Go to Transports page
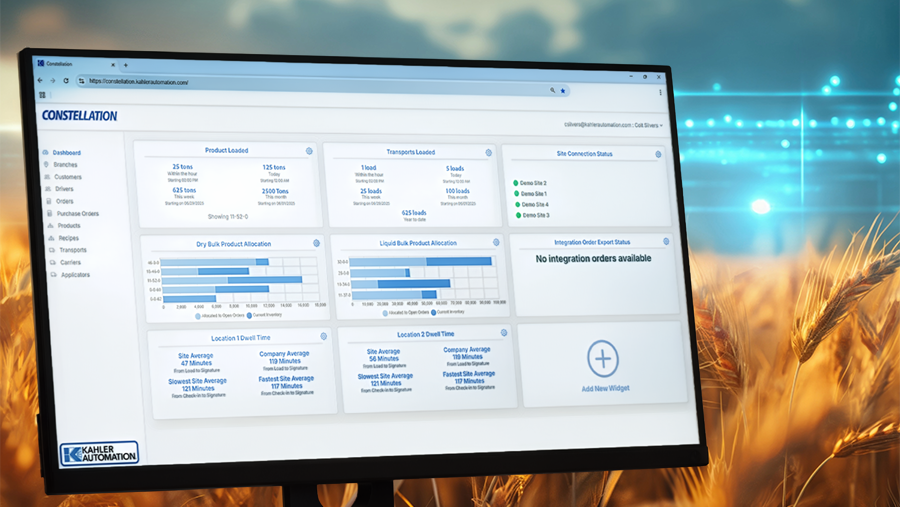Screen dimensions: 900x507 coord(68,250)
